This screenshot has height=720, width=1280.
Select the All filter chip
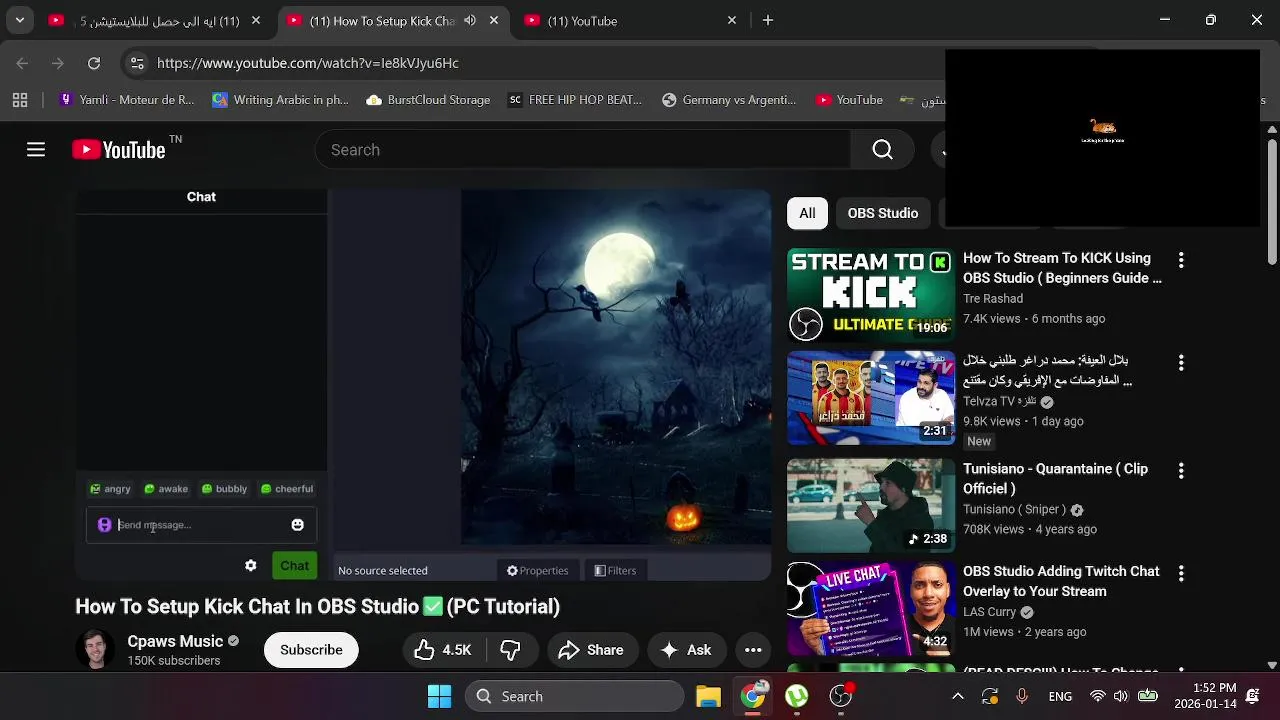[807, 213]
